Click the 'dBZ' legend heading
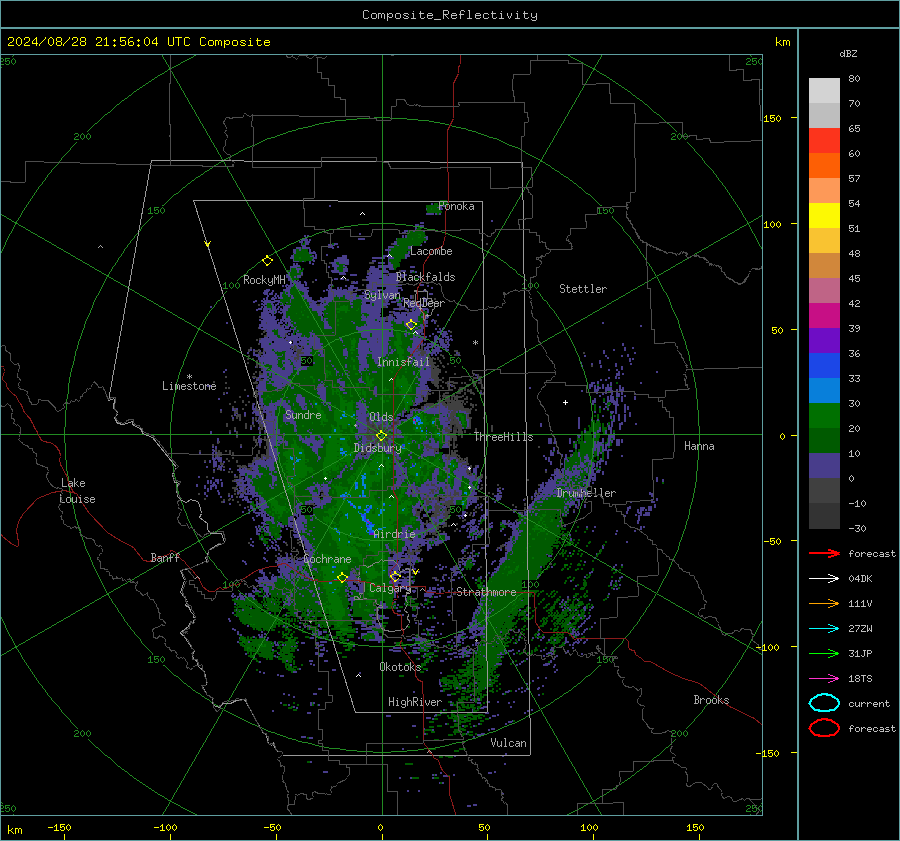 (848, 54)
